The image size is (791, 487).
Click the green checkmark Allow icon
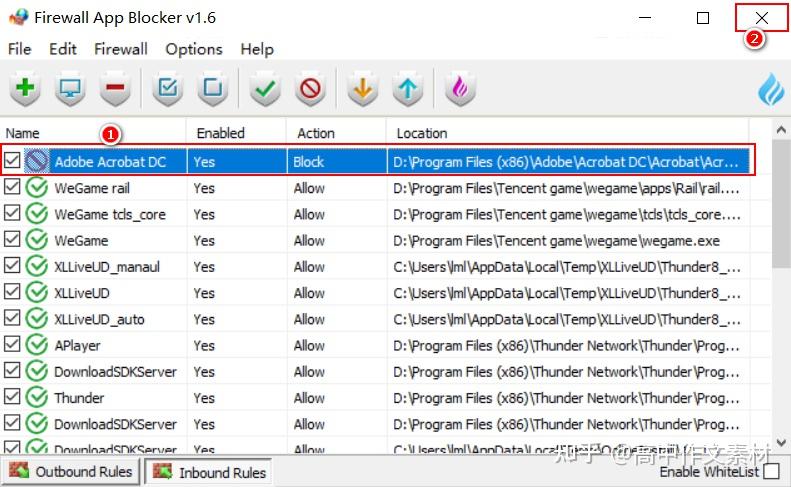pos(265,88)
